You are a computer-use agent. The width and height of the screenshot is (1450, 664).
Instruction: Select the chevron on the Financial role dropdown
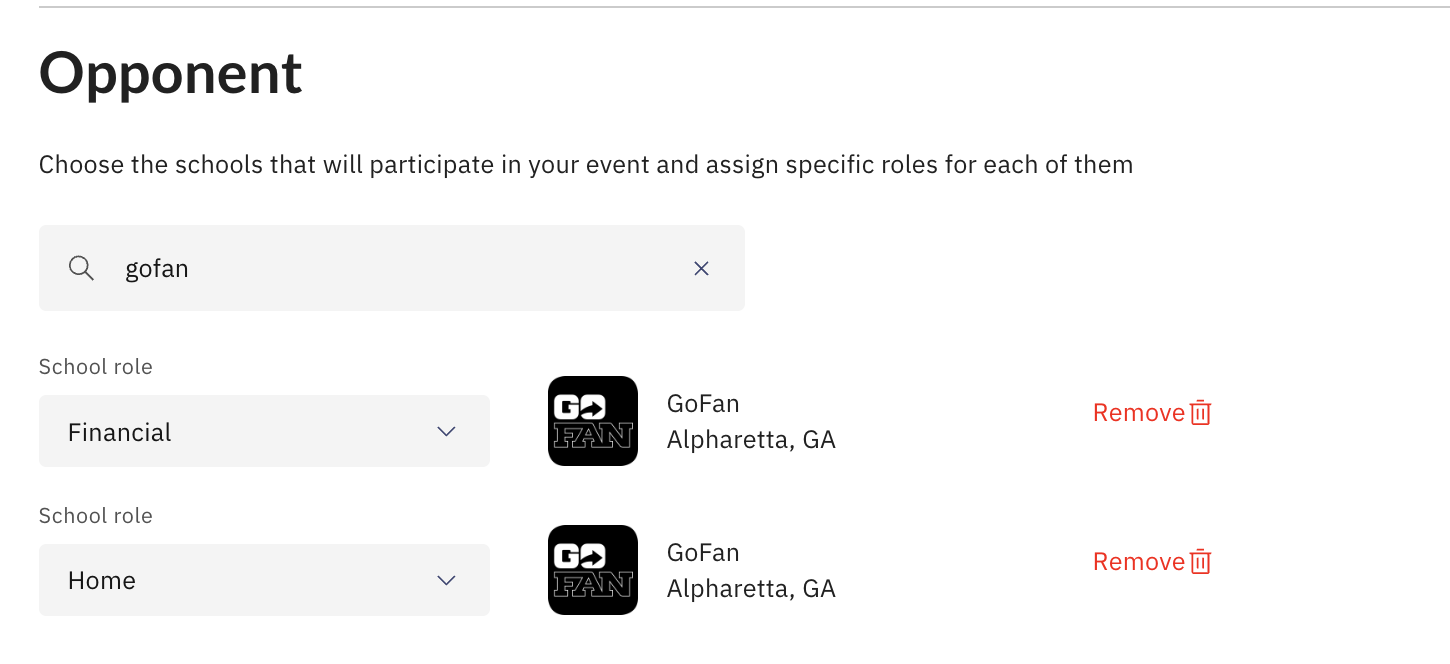click(446, 431)
